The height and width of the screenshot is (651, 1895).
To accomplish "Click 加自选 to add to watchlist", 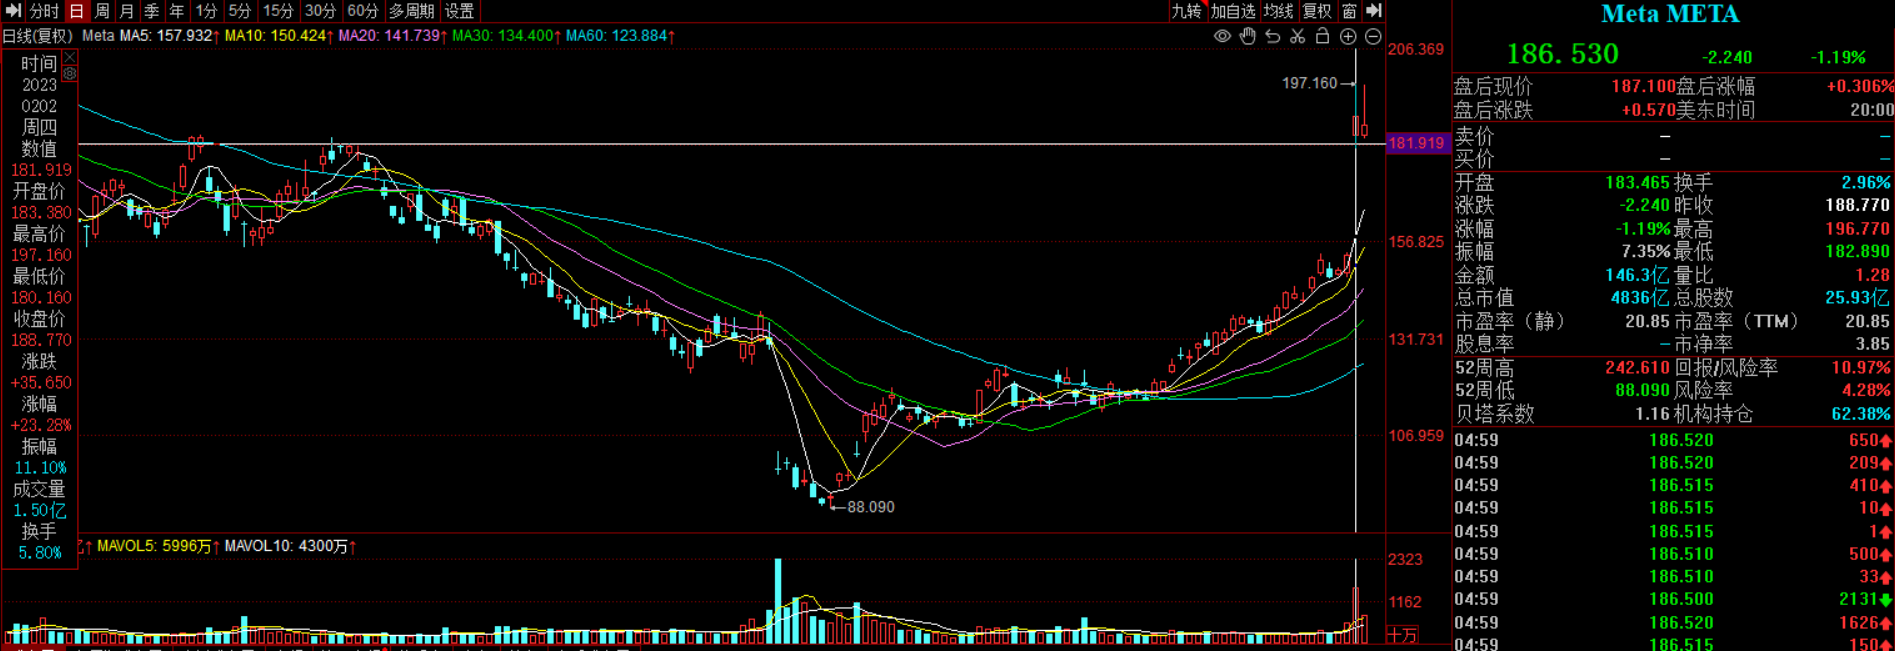I will pyautogui.click(x=1233, y=11).
